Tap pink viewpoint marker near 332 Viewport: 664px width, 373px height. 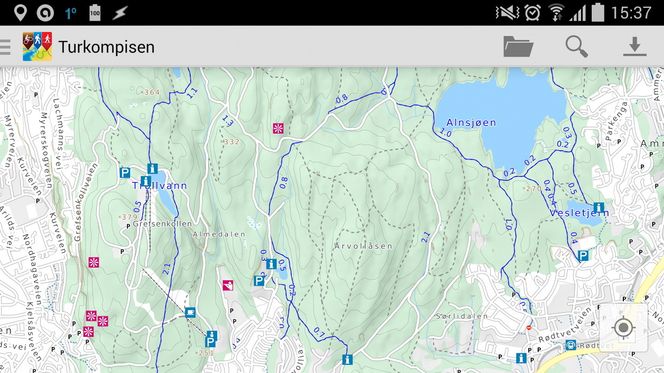[278, 128]
